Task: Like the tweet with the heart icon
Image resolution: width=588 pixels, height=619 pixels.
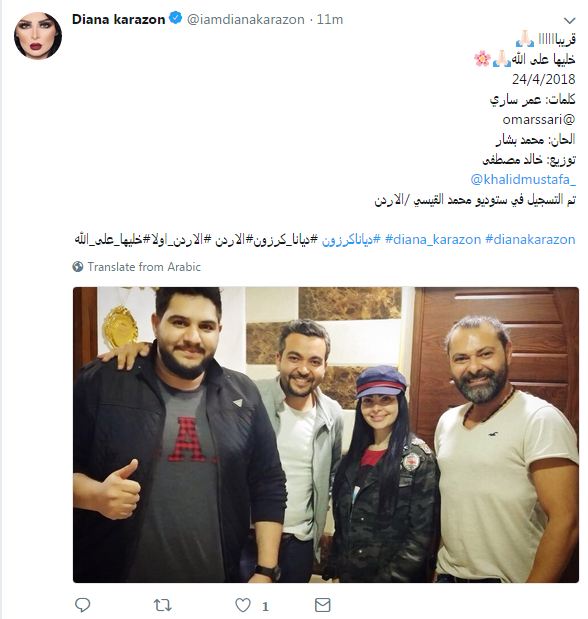Action: click(x=243, y=605)
